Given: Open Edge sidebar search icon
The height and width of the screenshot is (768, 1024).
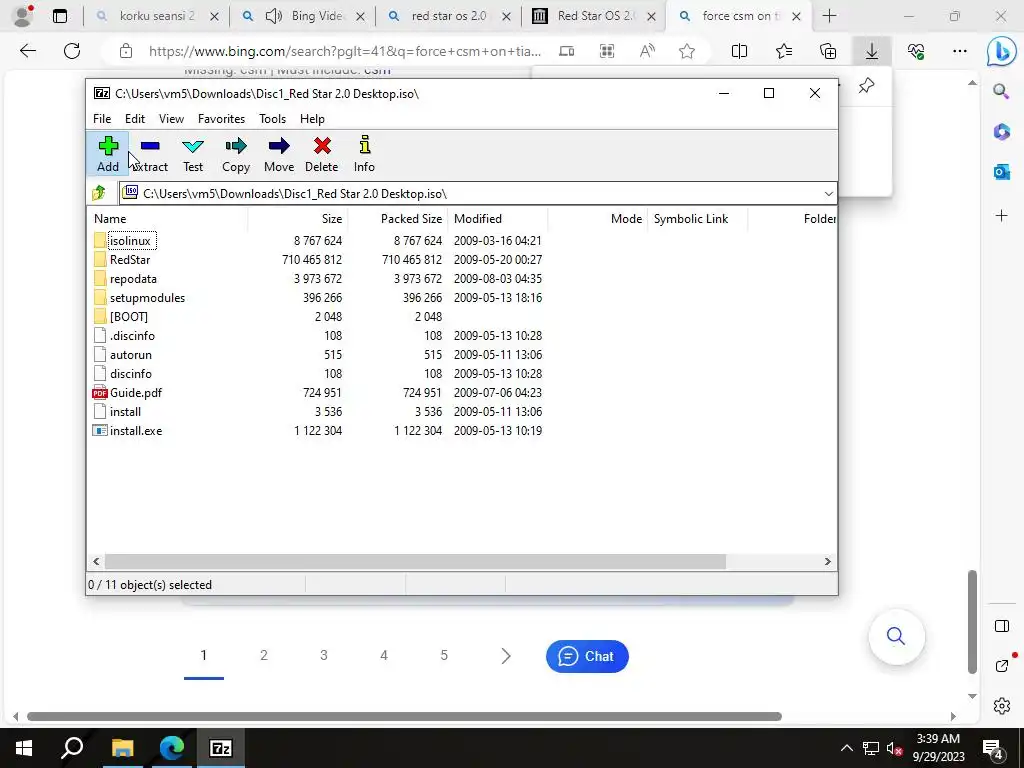Looking at the screenshot, I should (x=1001, y=90).
